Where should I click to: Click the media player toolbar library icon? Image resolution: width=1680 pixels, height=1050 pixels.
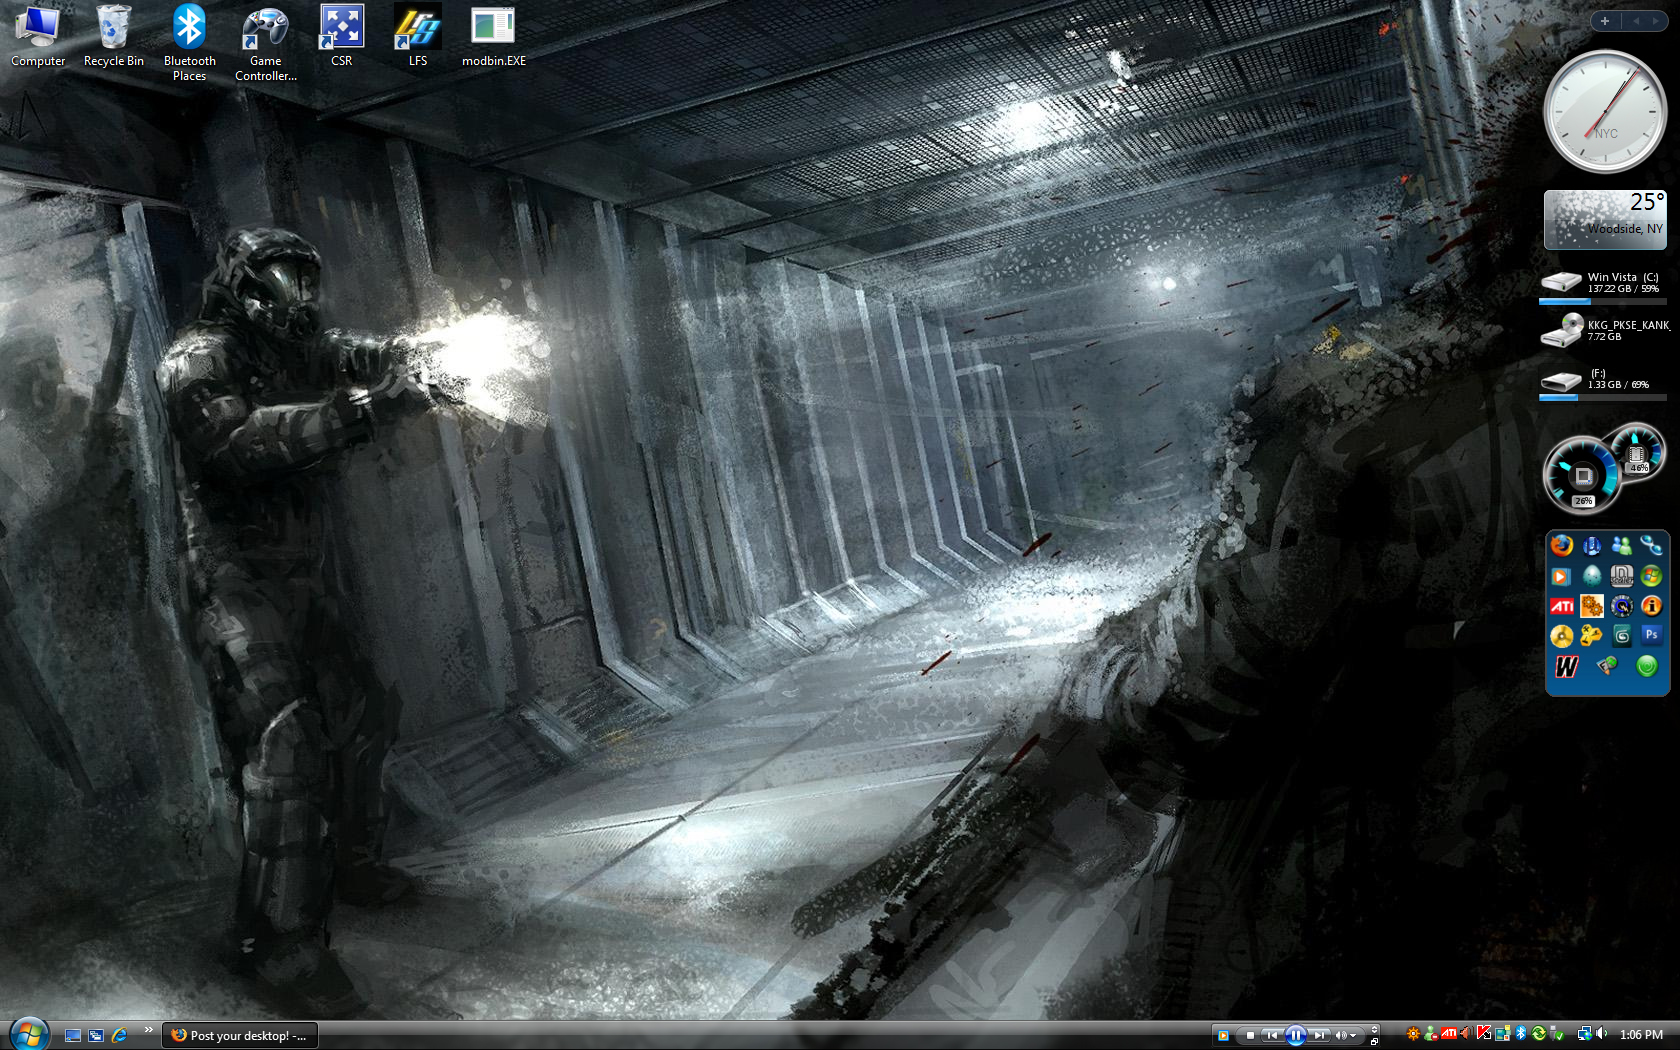click(1223, 1035)
